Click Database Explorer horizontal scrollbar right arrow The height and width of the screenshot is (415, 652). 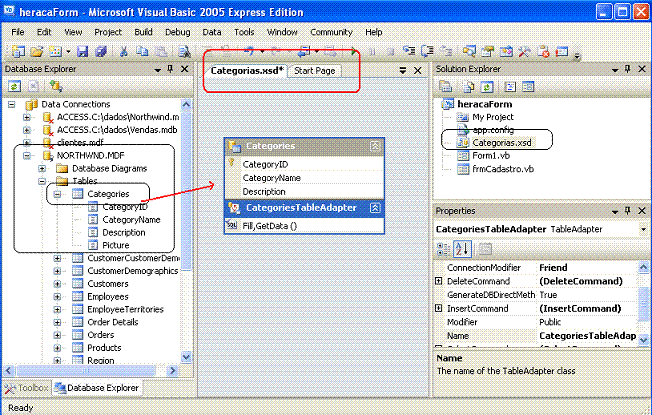tap(172, 370)
